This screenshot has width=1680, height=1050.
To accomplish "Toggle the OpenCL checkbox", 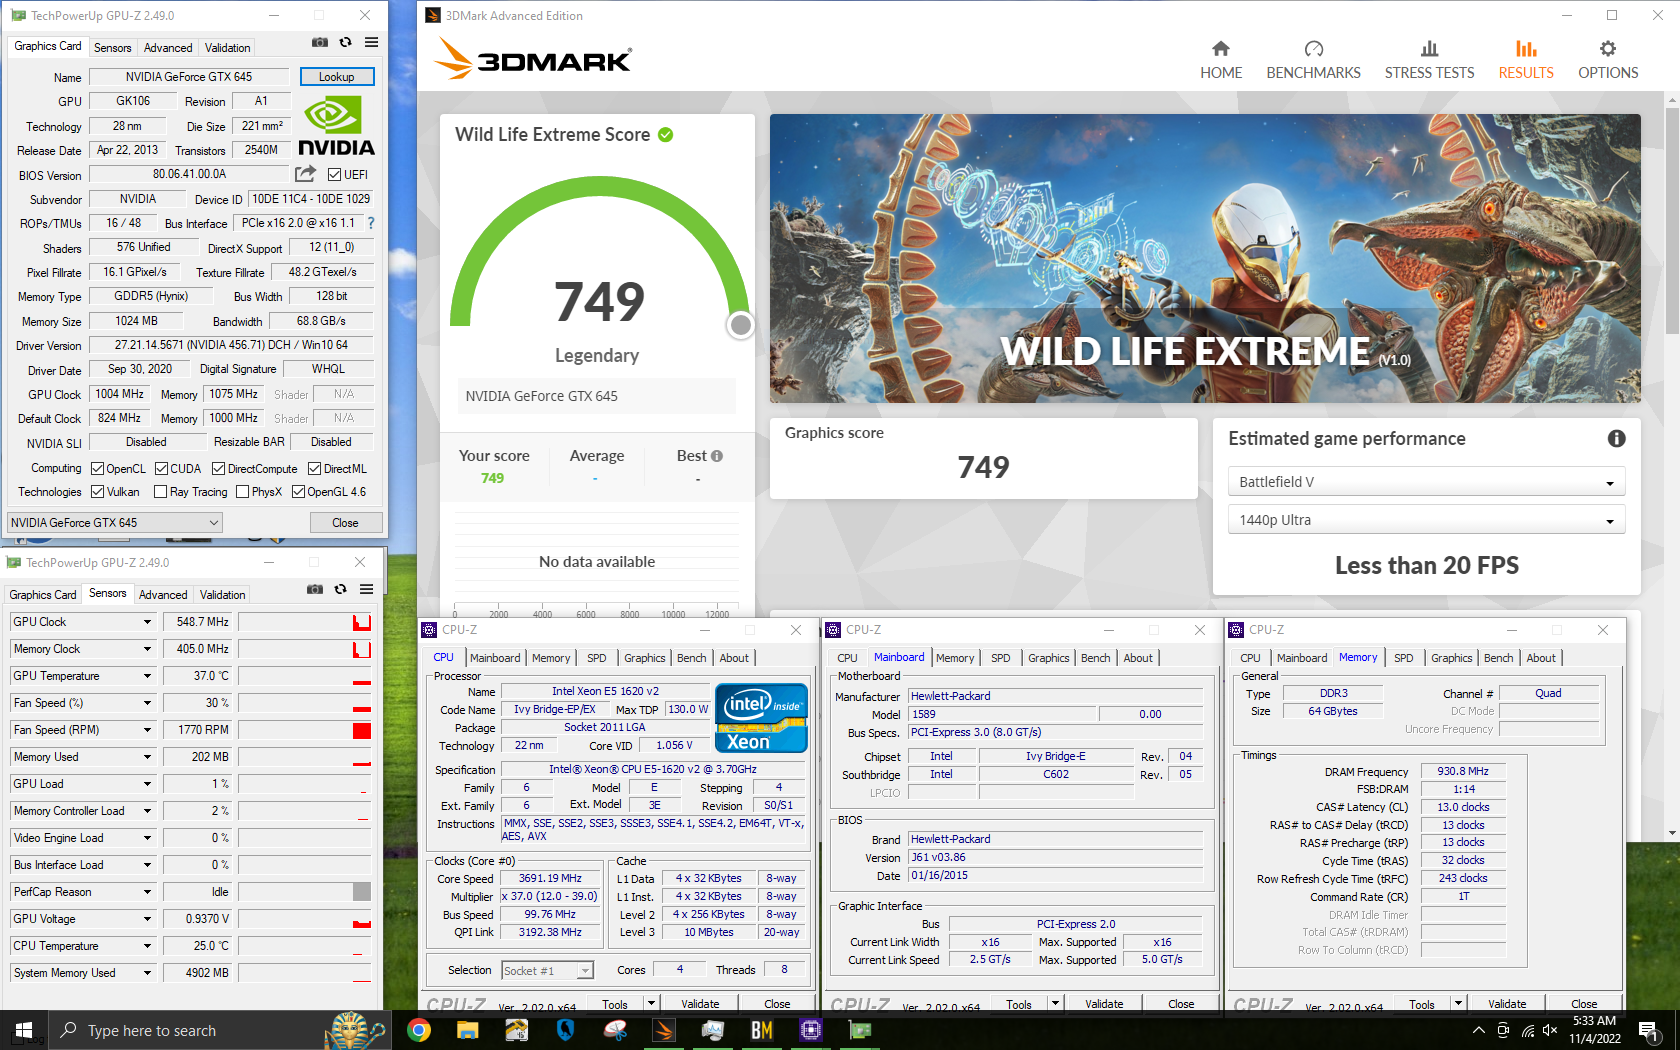I will click(x=97, y=468).
